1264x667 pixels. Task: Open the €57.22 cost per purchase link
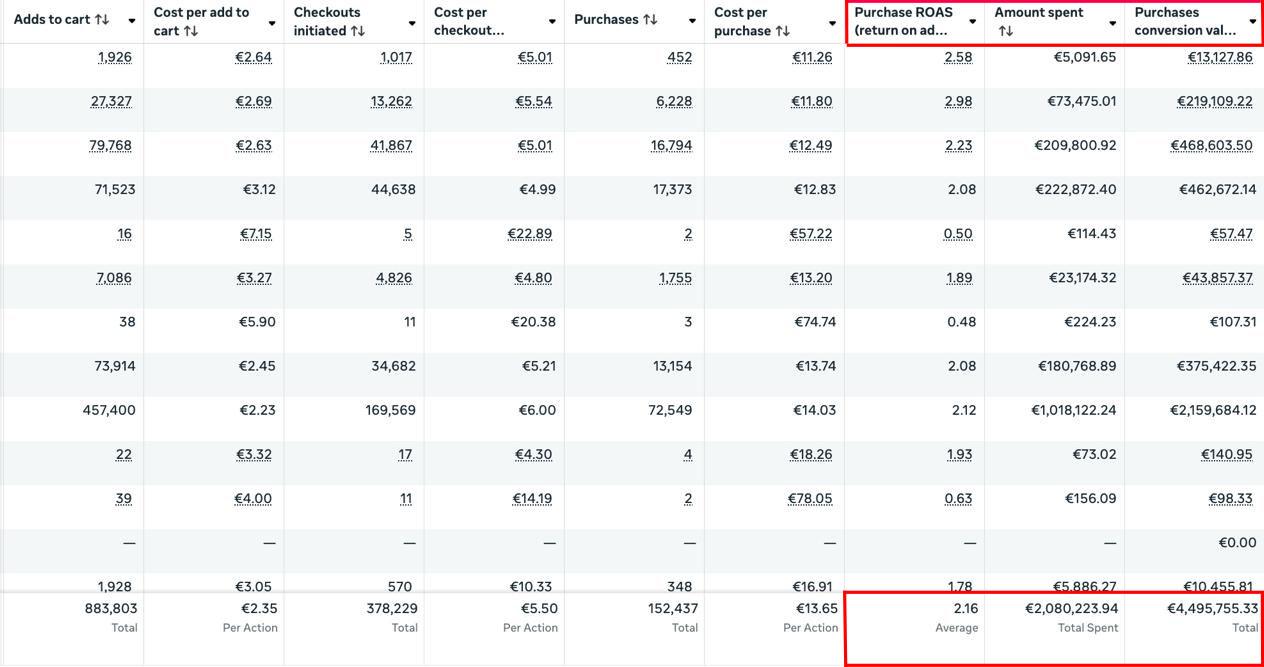click(x=811, y=233)
